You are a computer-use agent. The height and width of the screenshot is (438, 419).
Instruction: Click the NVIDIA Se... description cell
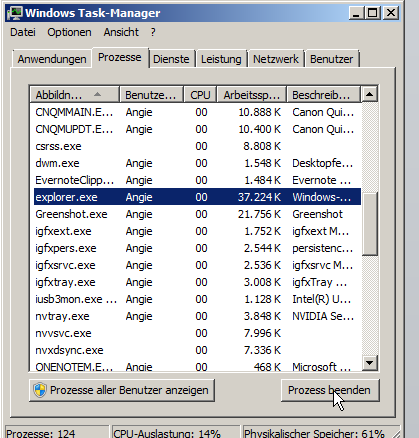[323, 316]
